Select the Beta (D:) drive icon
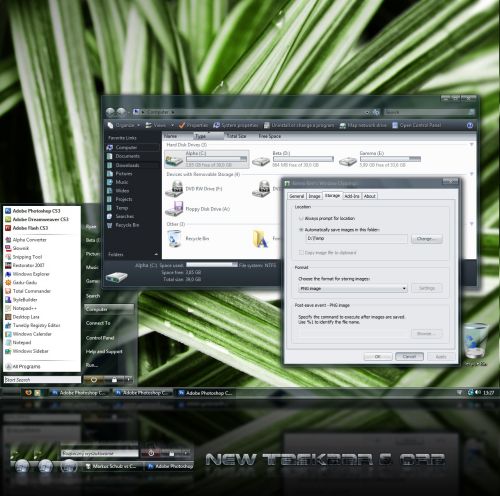 261,161
